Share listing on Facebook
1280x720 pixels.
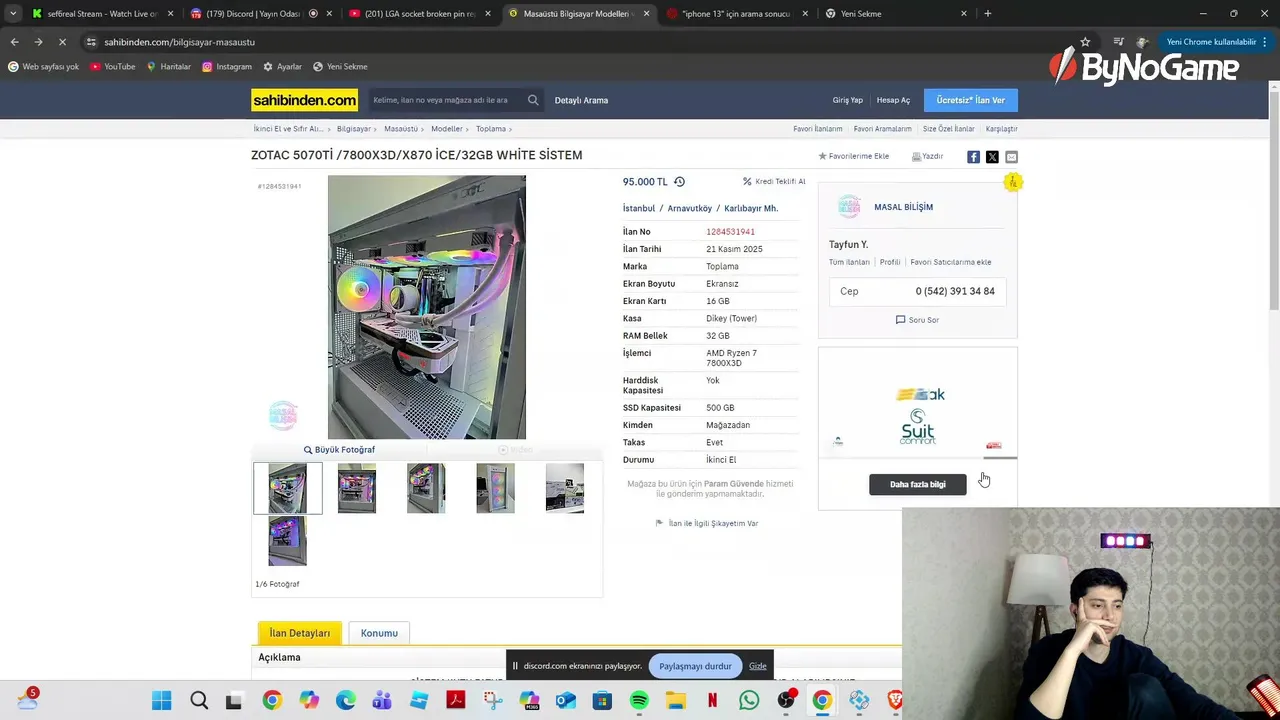[973, 157]
